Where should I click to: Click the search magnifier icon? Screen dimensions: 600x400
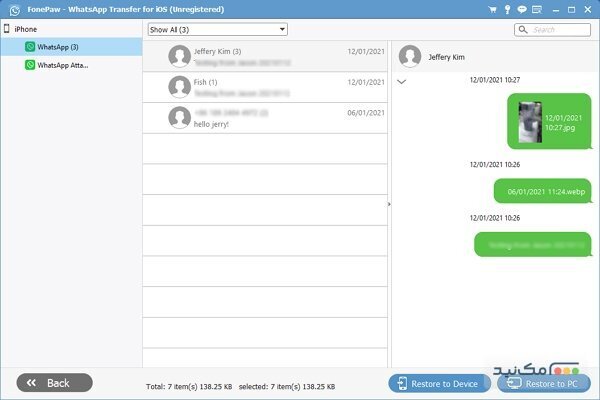tap(523, 29)
